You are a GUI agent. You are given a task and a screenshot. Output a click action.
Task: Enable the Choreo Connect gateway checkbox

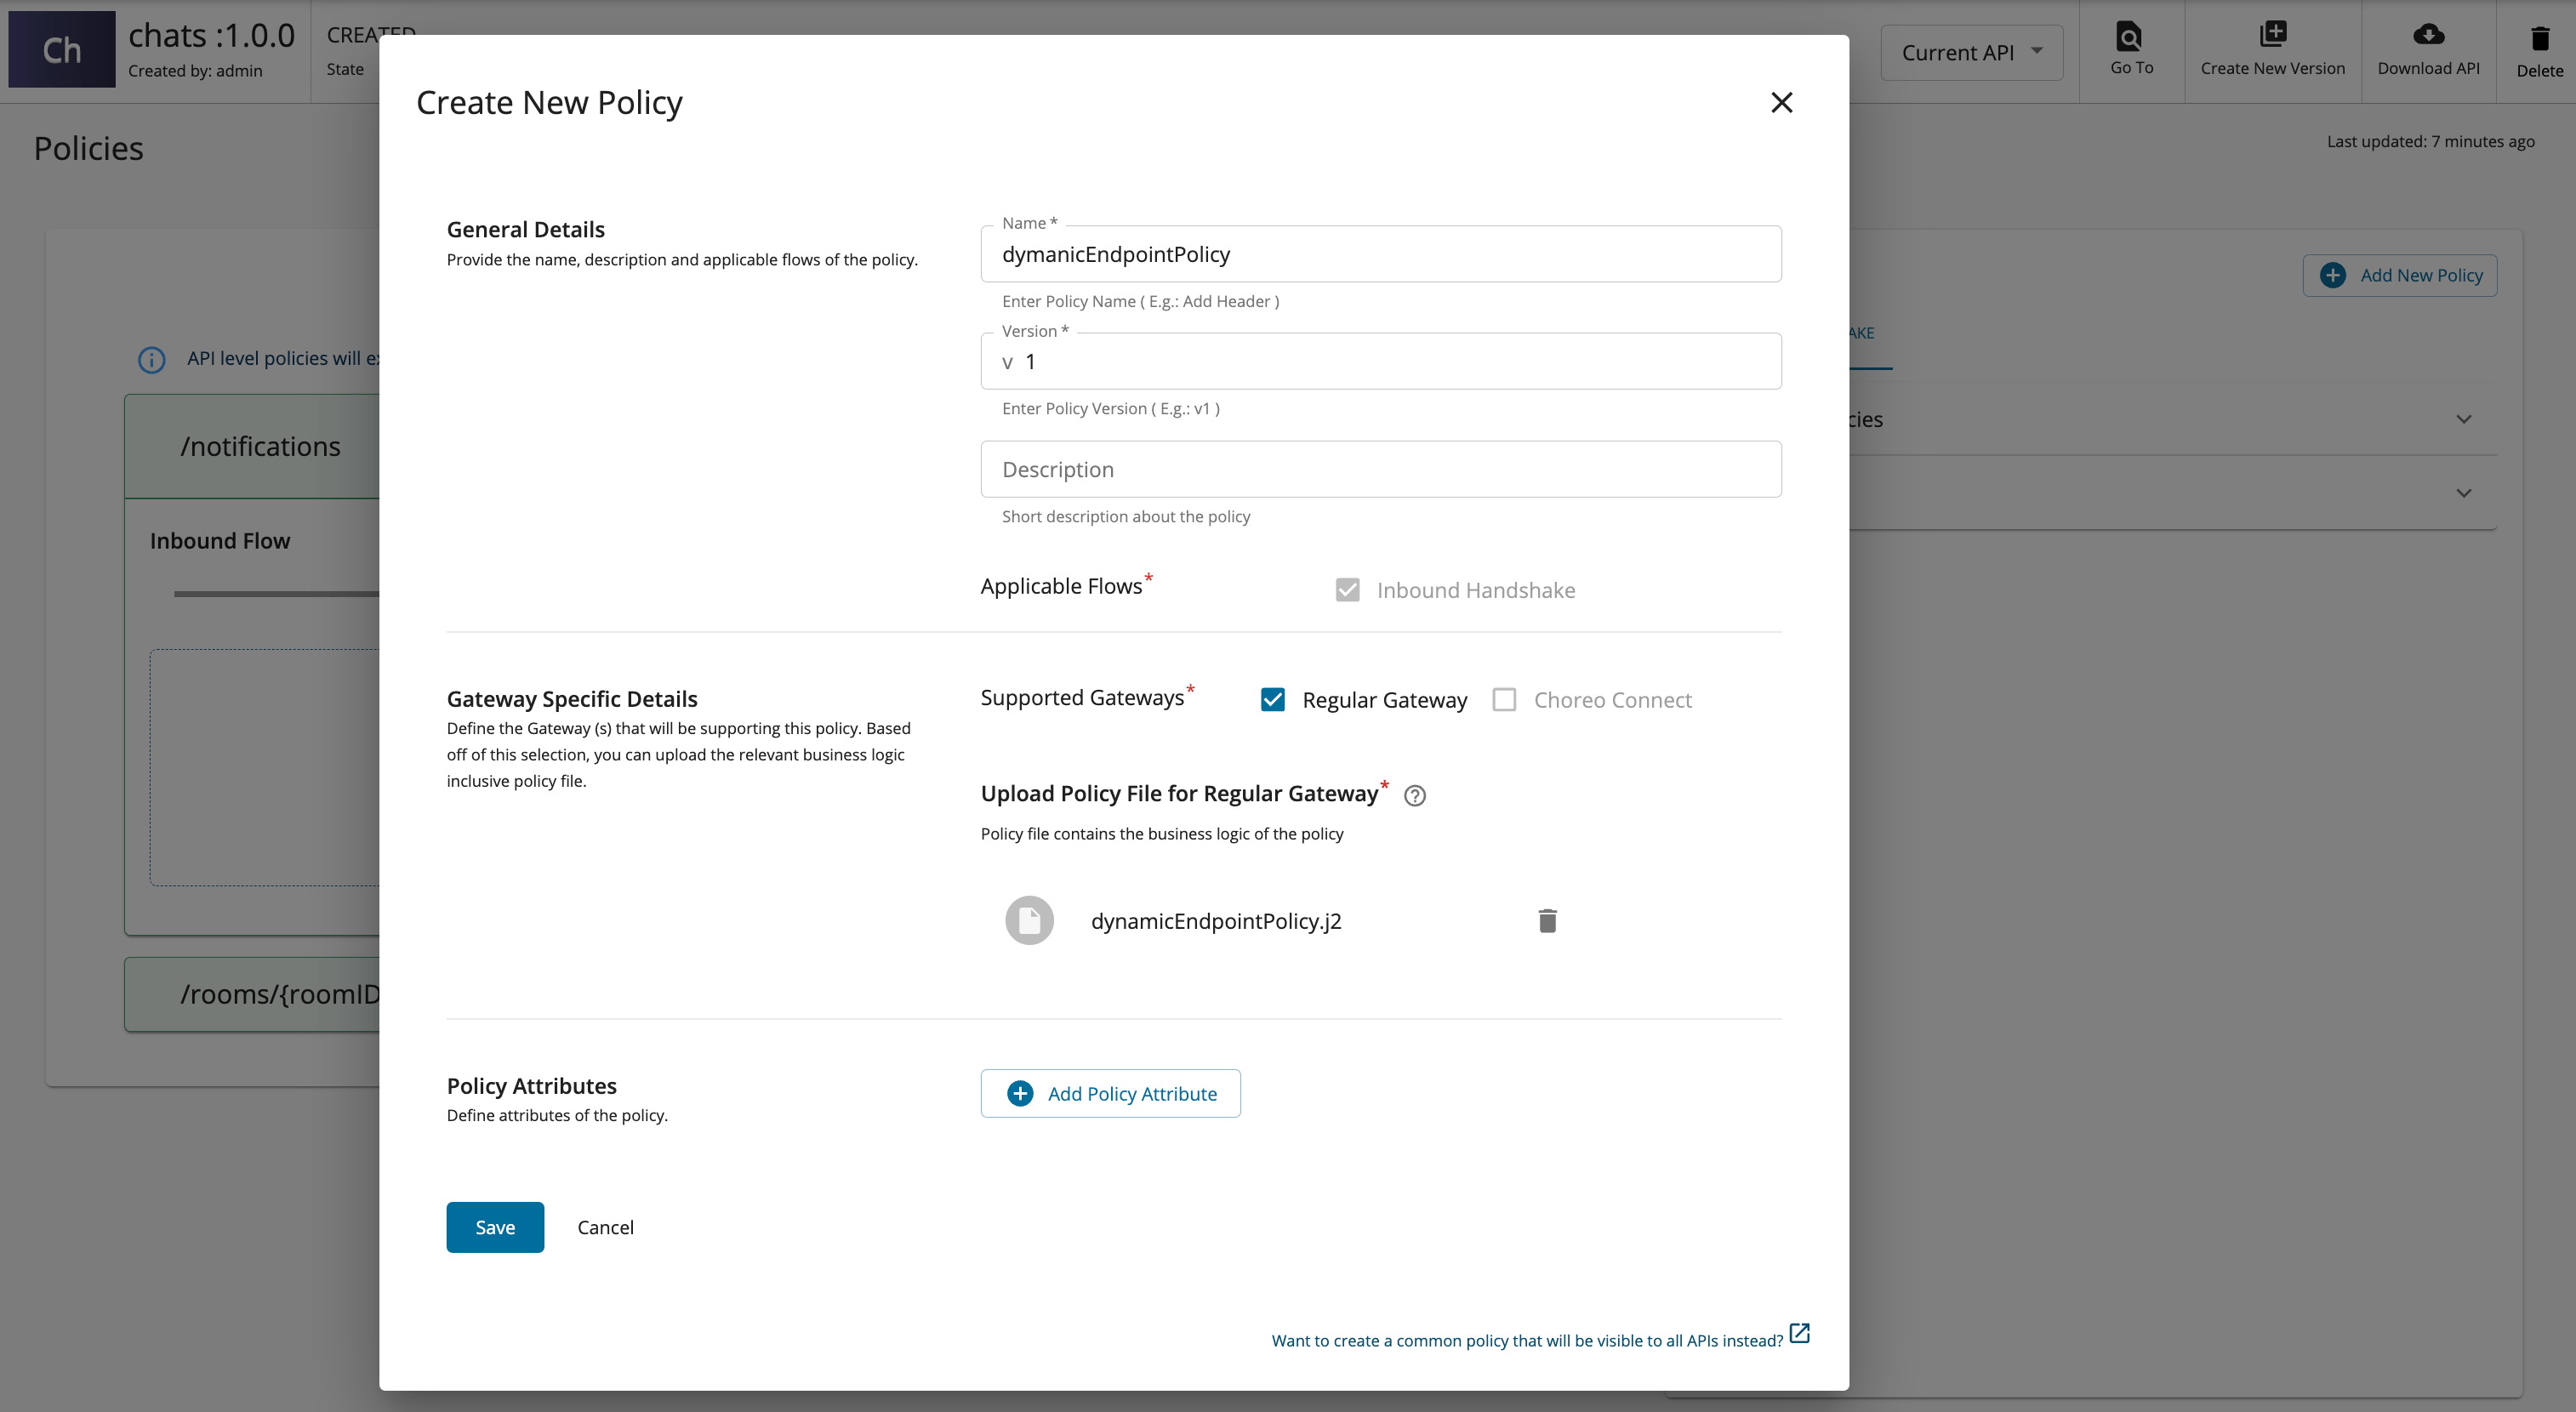pos(1504,699)
